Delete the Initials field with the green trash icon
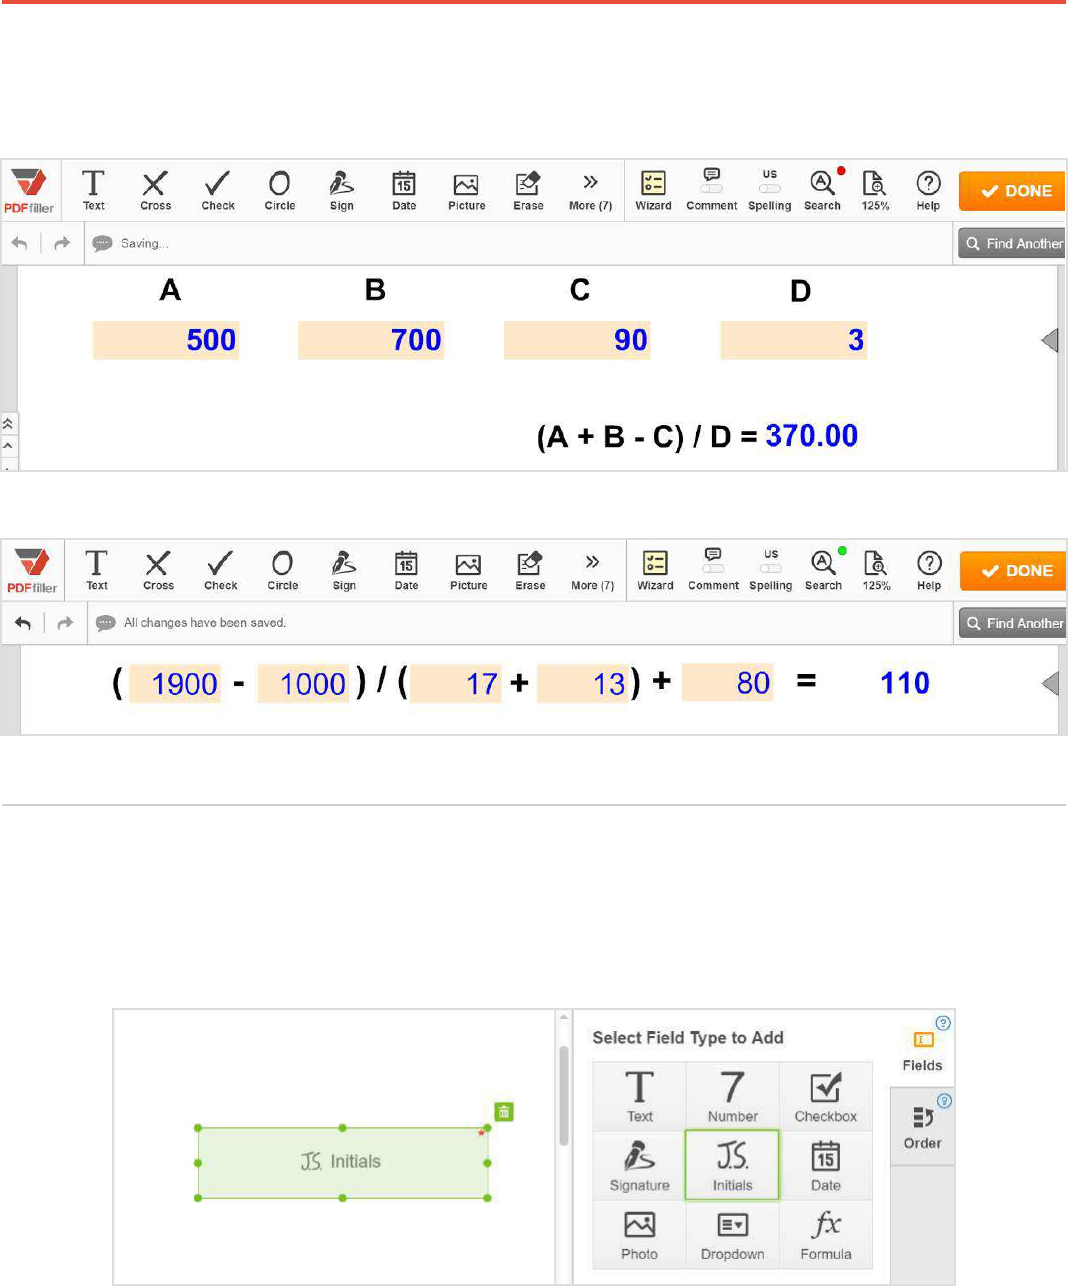The height and width of the screenshot is (1286, 1068). [504, 1111]
